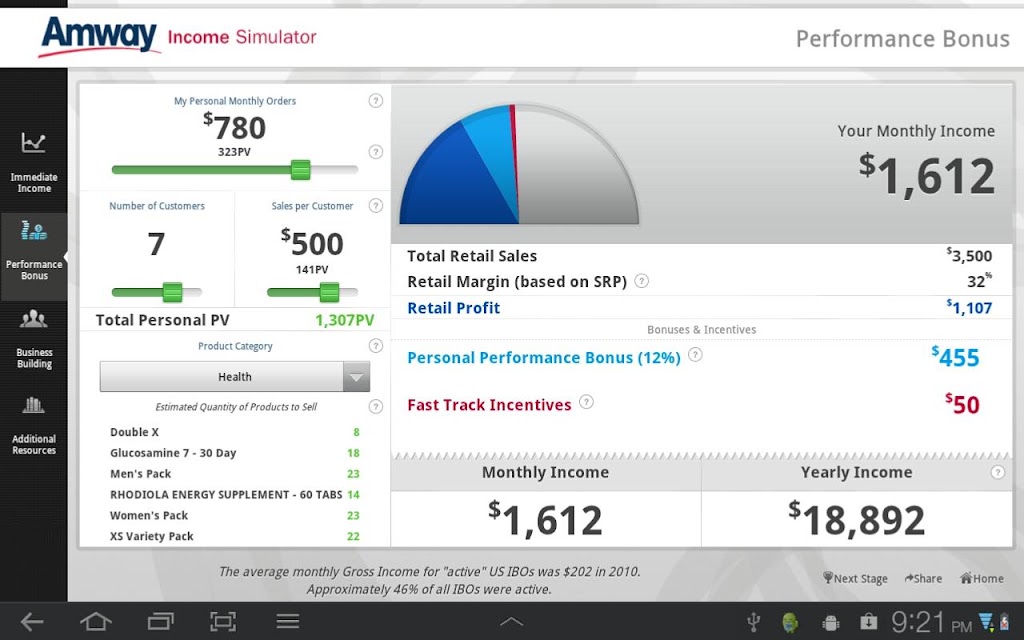Open the Health product category dropdown
Viewport: 1024px width, 640px height.
pyautogui.click(x=234, y=377)
